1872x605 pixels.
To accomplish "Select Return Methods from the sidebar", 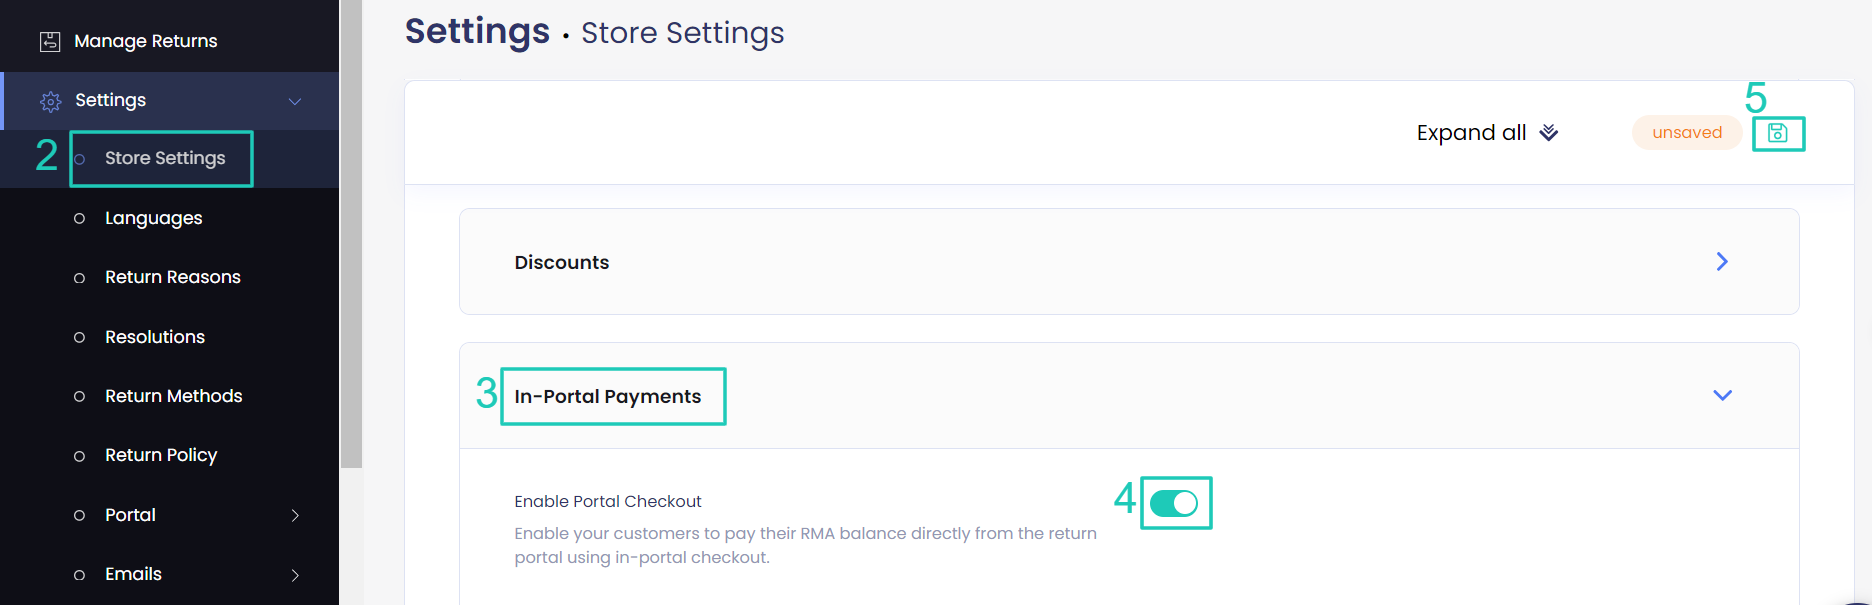I will coord(174,396).
